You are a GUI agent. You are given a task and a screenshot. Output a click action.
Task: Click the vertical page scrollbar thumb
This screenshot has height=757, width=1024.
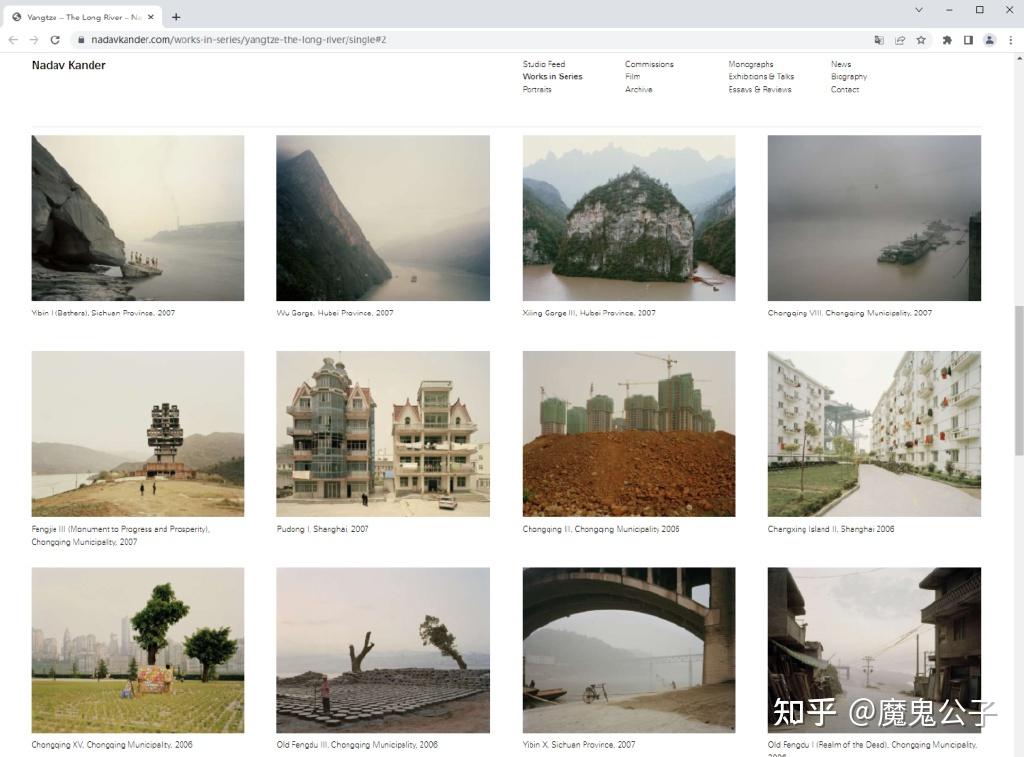(1019, 380)
